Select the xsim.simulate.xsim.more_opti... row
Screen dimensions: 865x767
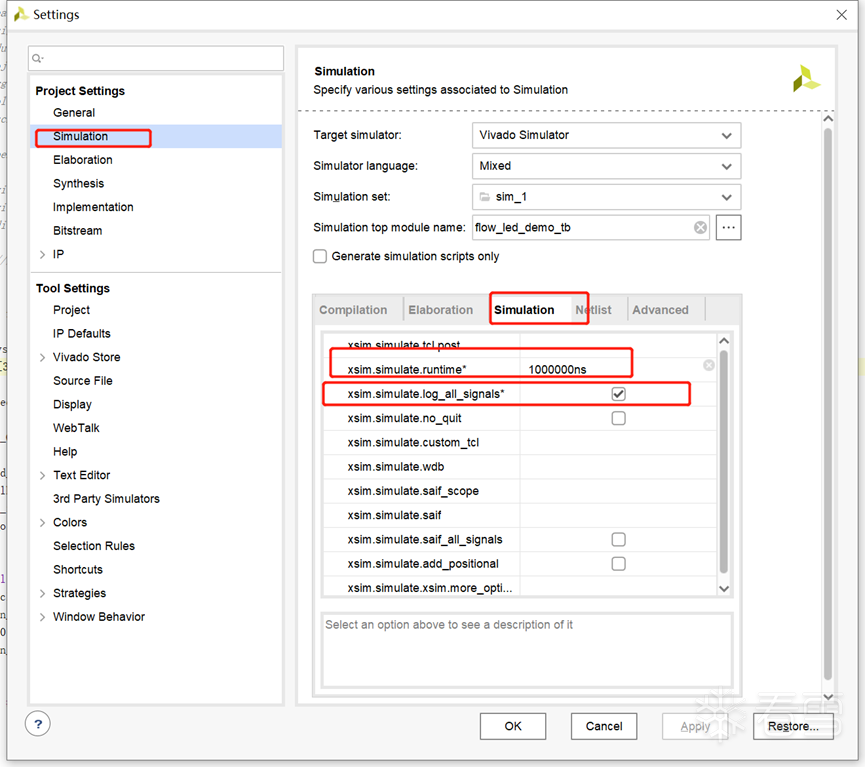click(520, 587)
